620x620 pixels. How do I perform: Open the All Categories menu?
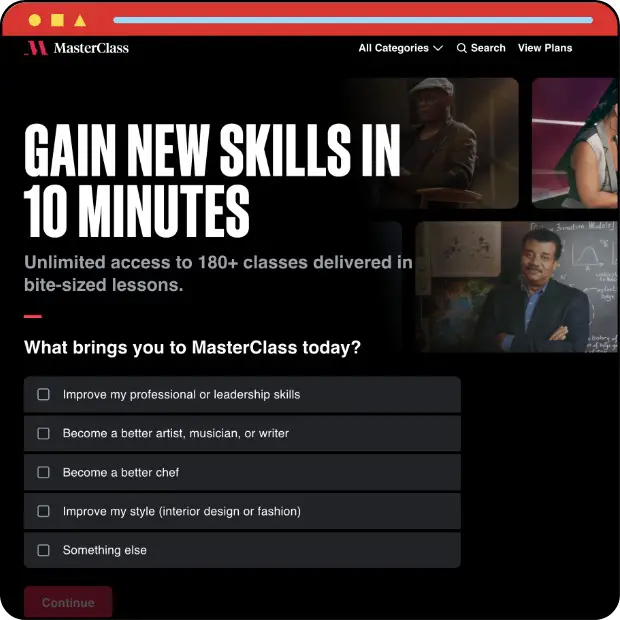pyautogui.click(x=401, y=48)
